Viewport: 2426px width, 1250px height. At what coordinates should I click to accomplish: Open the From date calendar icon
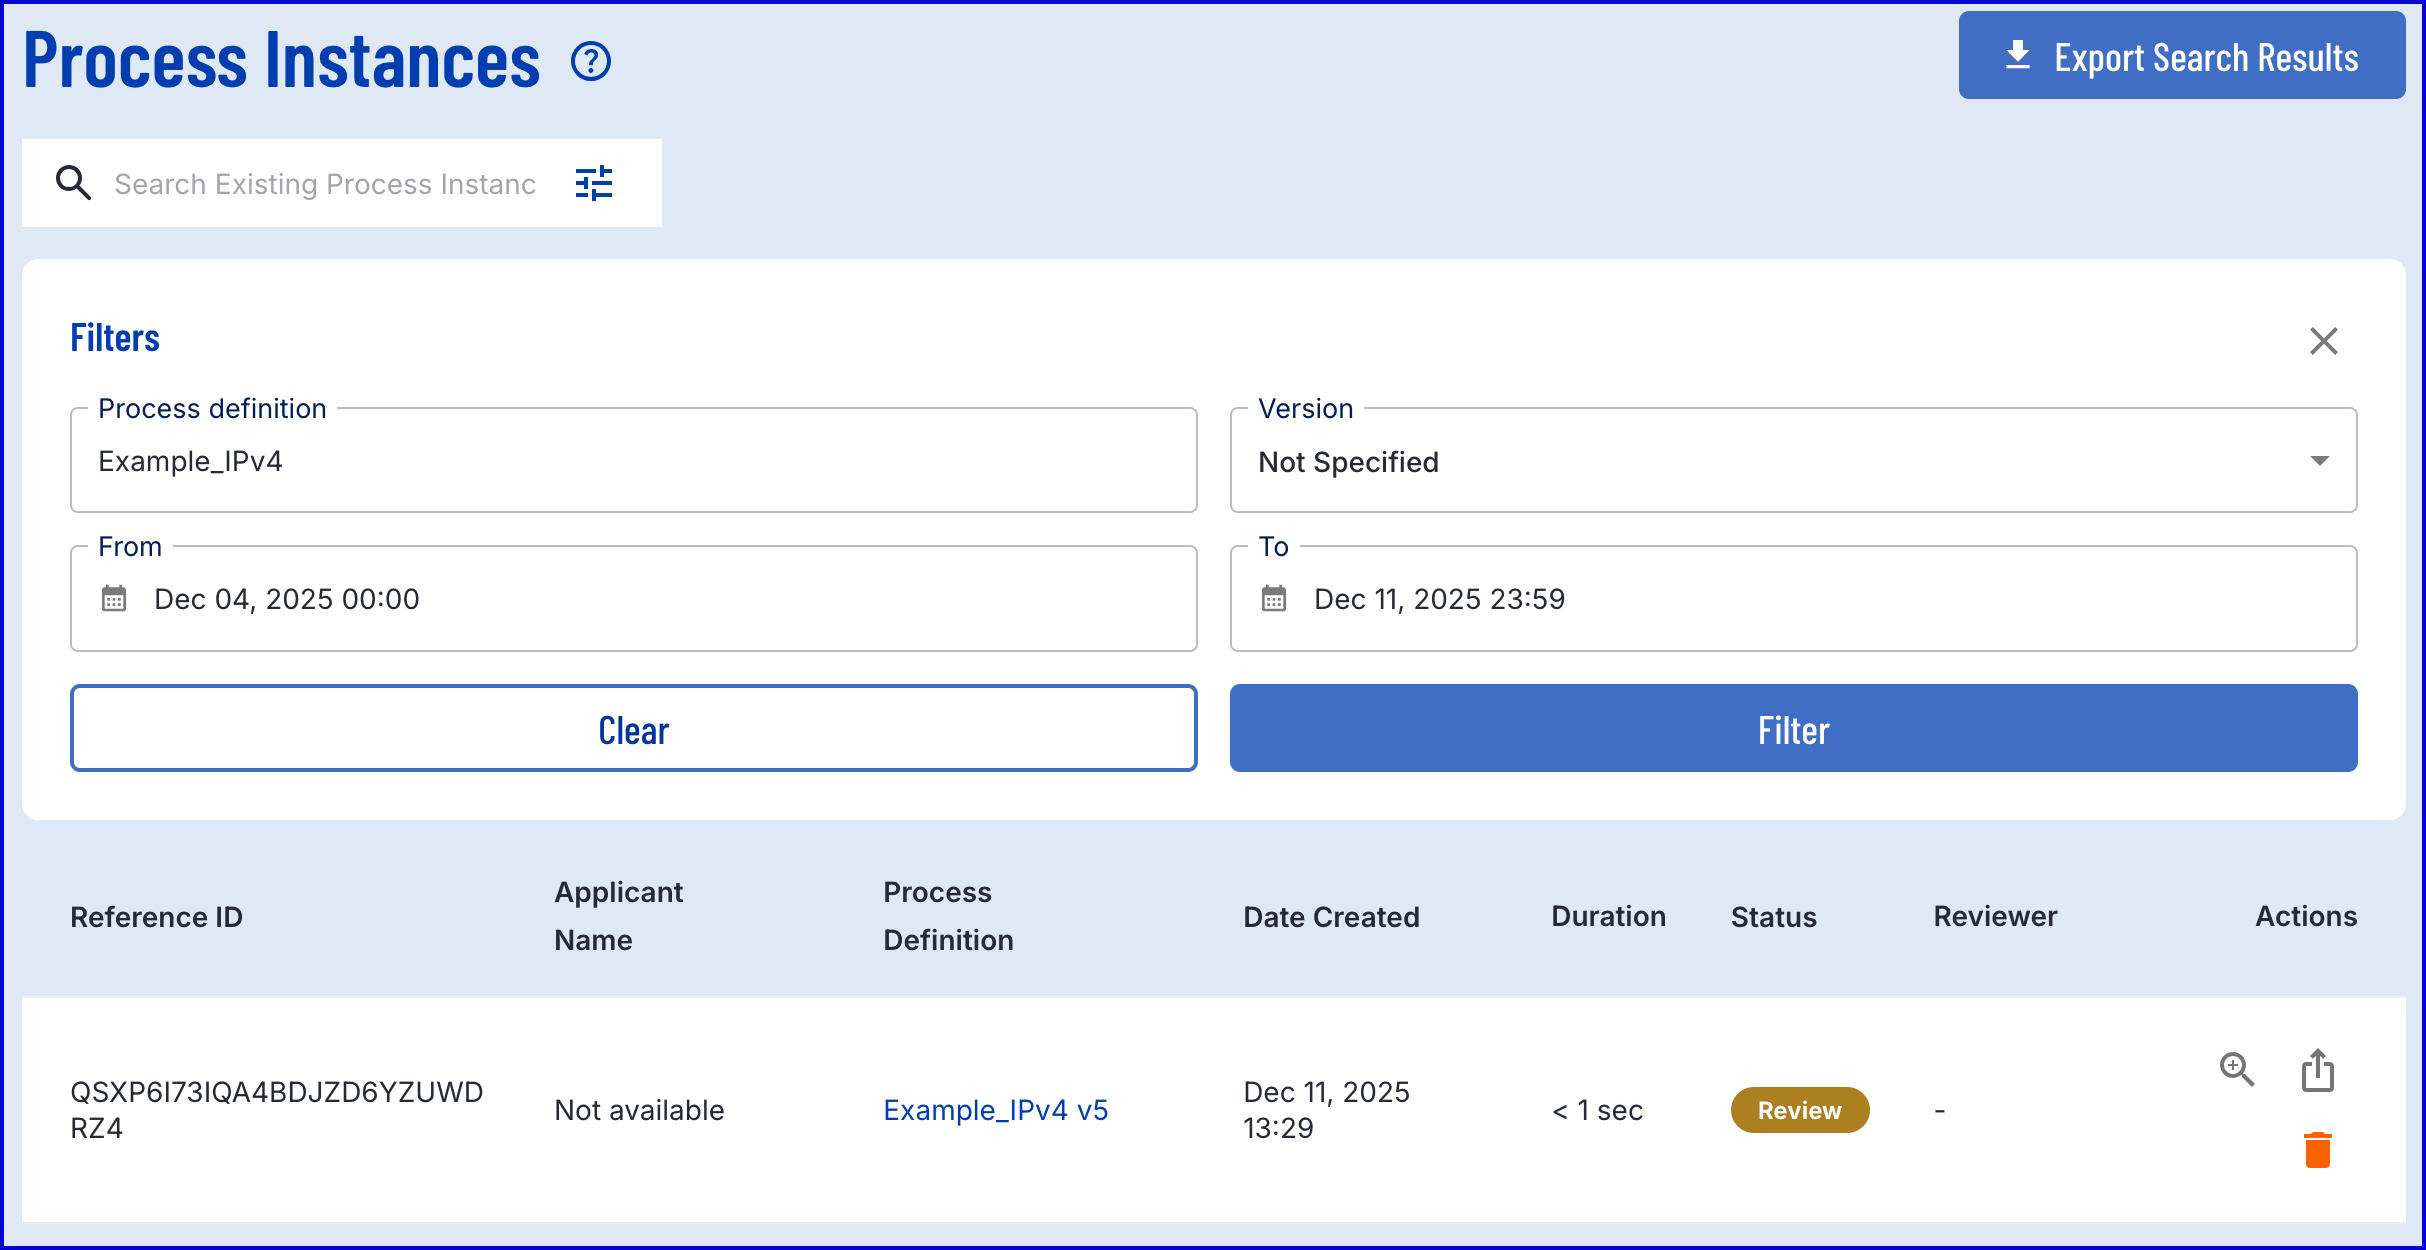tap(114, 599)
